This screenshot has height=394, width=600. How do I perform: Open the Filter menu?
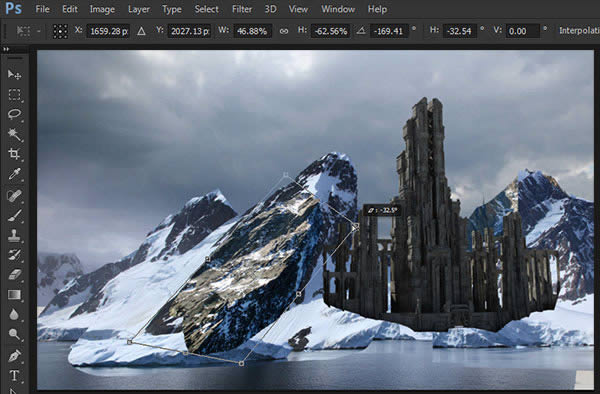point(242,9)
